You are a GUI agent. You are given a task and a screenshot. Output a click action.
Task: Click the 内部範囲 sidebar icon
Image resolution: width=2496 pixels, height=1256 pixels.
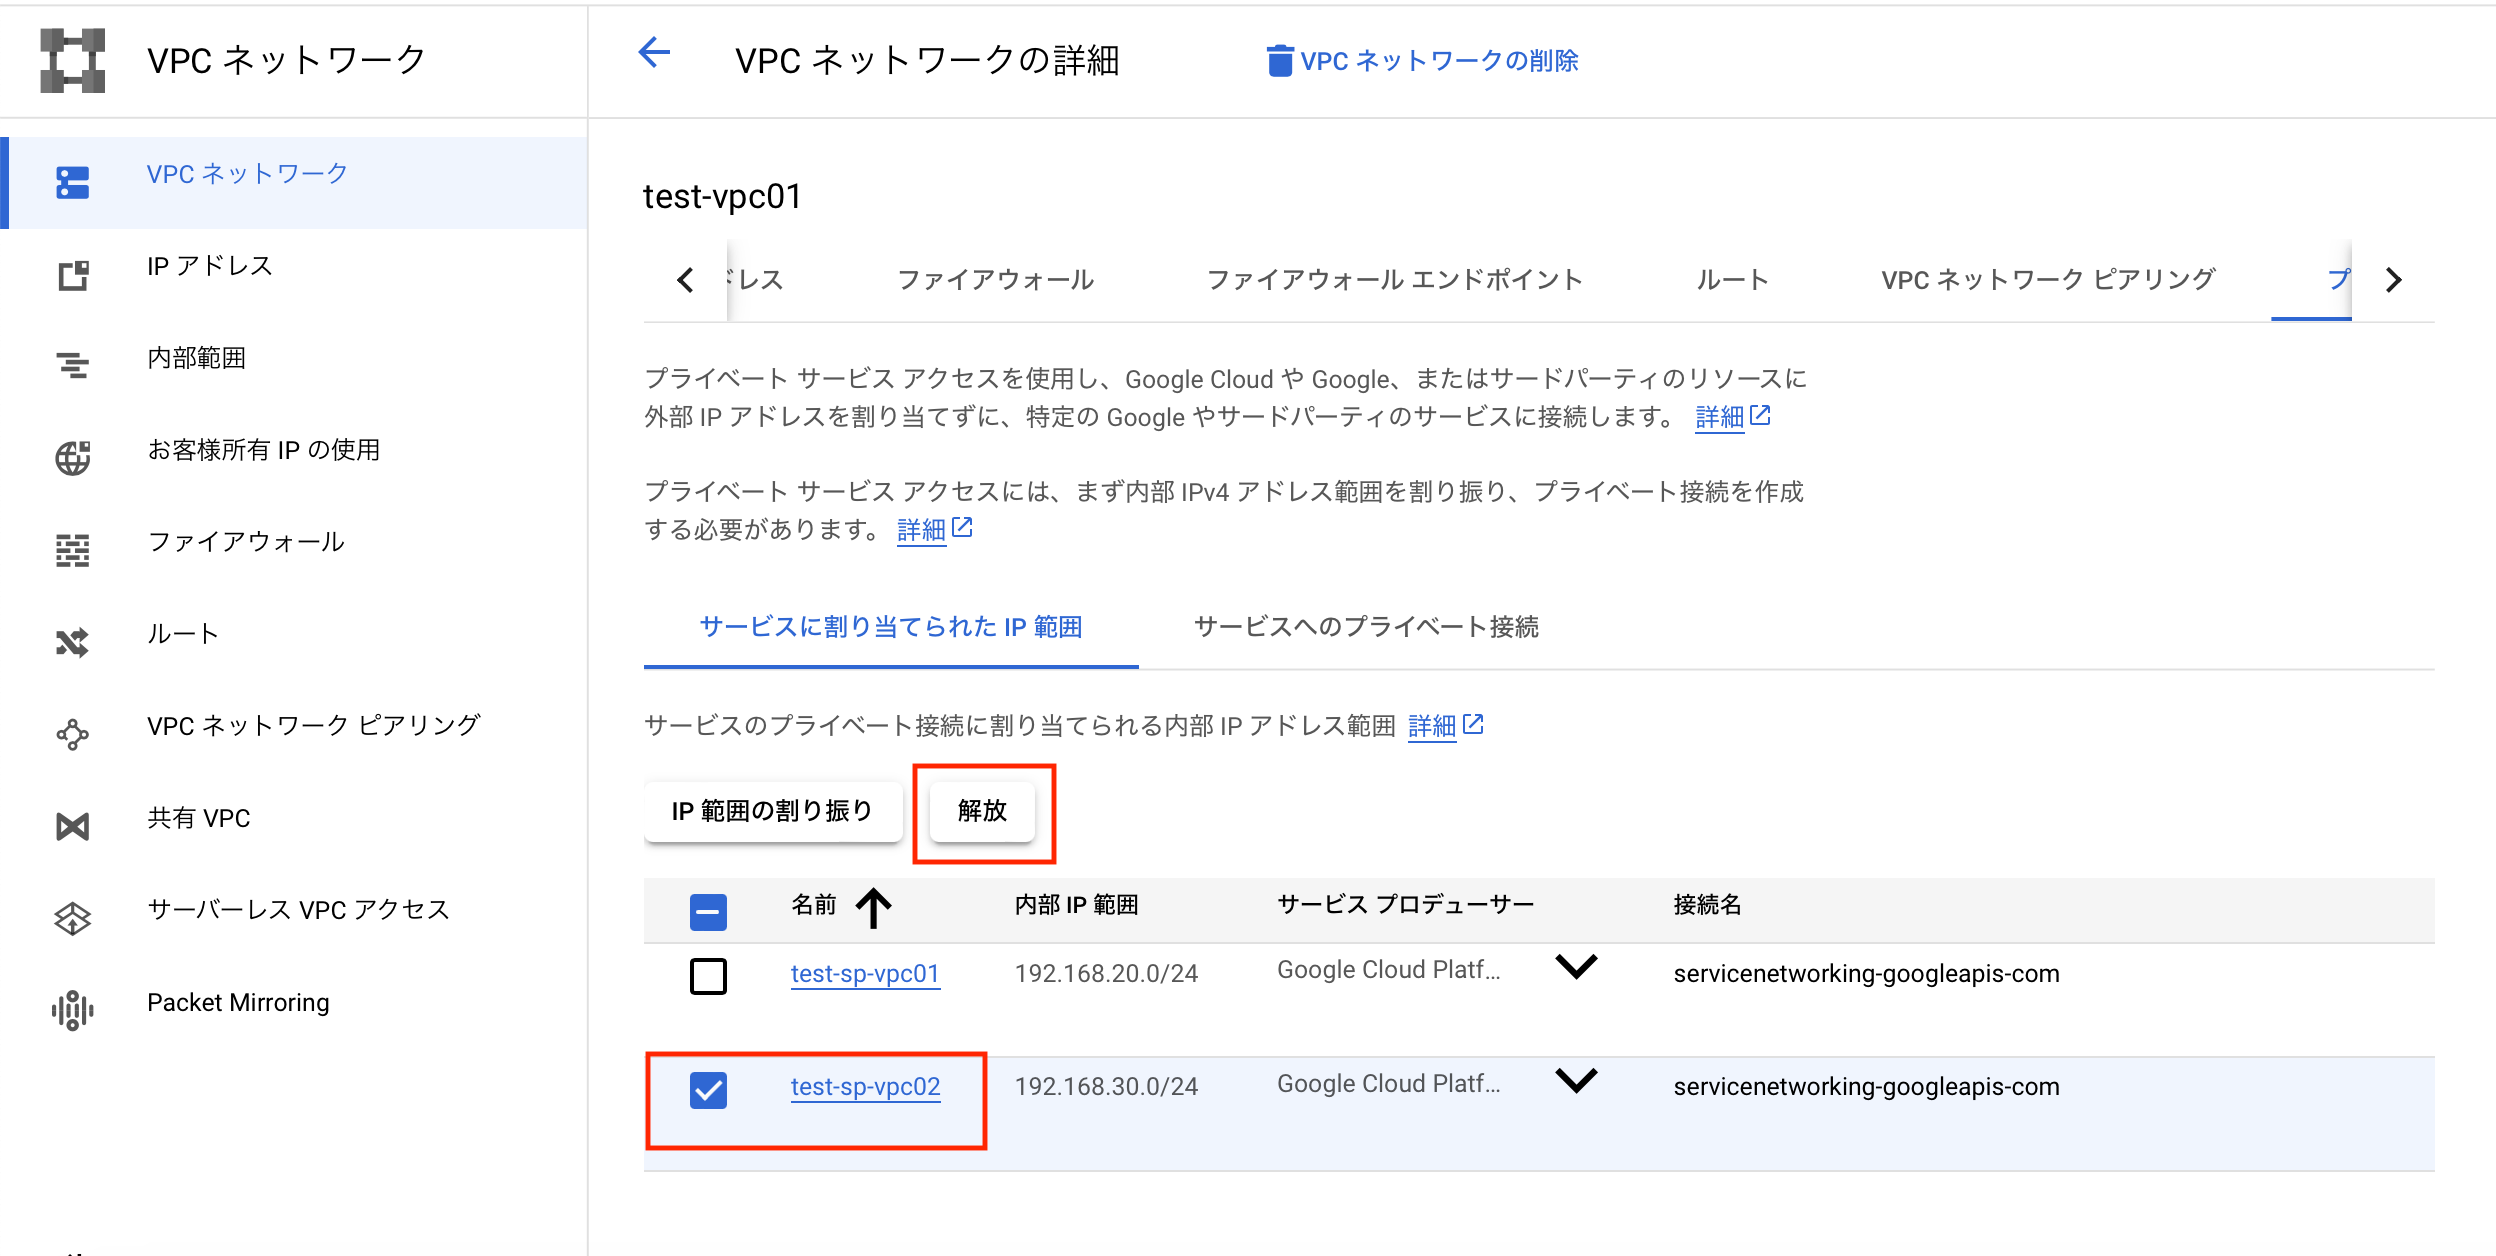click(72, 366)
